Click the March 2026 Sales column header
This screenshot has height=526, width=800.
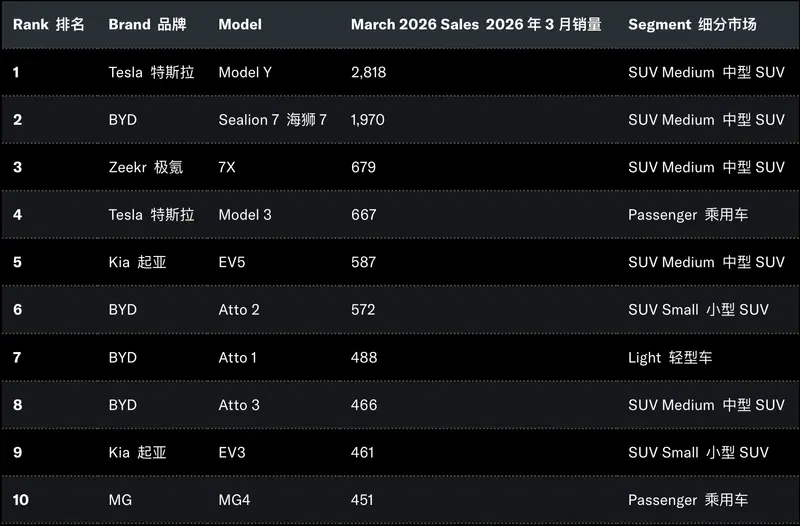[476, 24]
